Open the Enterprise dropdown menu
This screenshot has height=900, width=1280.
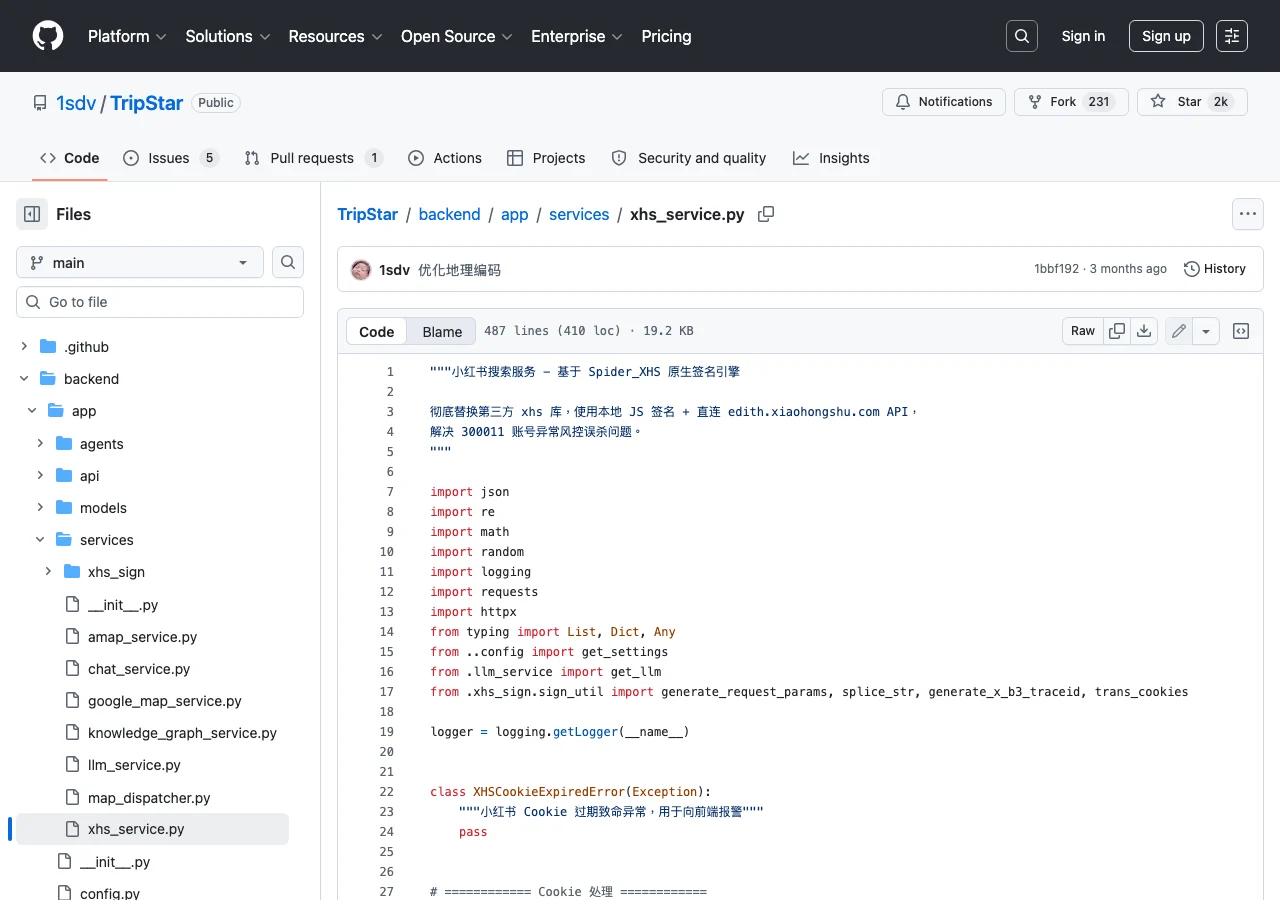click(577, 36)
